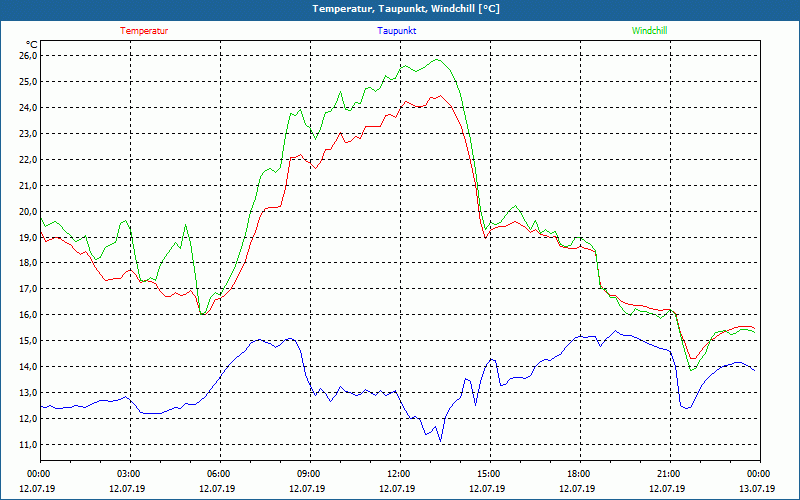The height and width of the screenshot is (500, 800).
Task: Click the 17,0 y-axis value
Action: 28,288
